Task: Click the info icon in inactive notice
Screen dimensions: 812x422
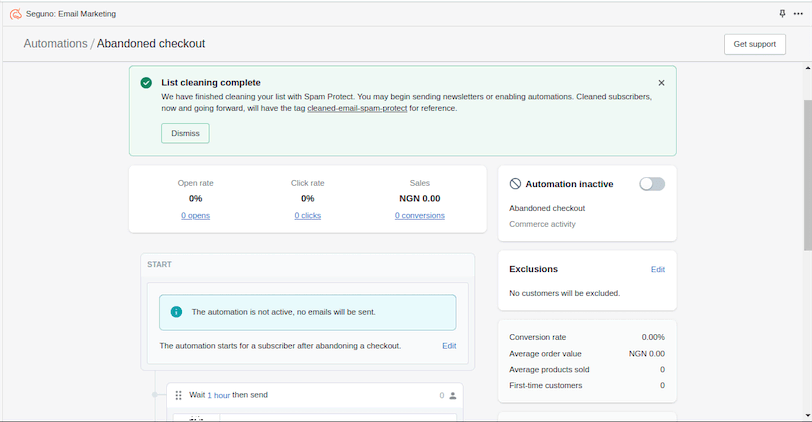Action: tap(177, 312)
